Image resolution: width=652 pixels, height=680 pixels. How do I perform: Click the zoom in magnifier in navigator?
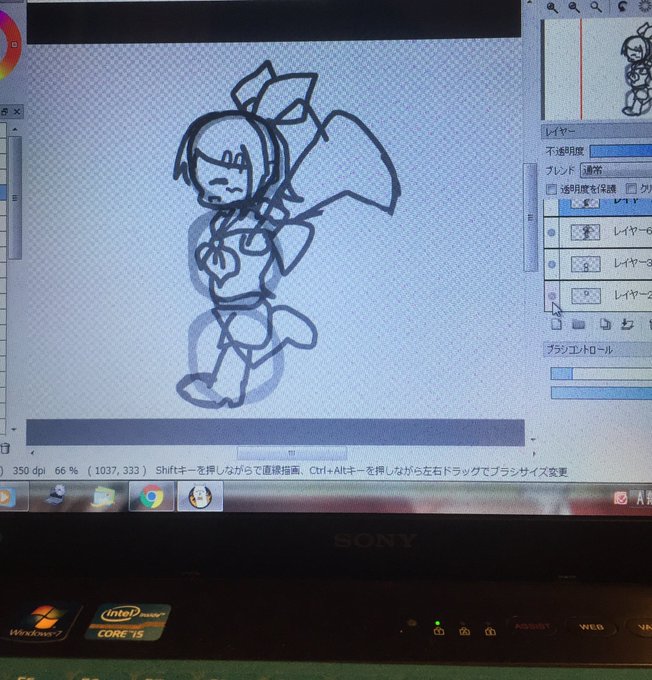click(x=552, y=8)
